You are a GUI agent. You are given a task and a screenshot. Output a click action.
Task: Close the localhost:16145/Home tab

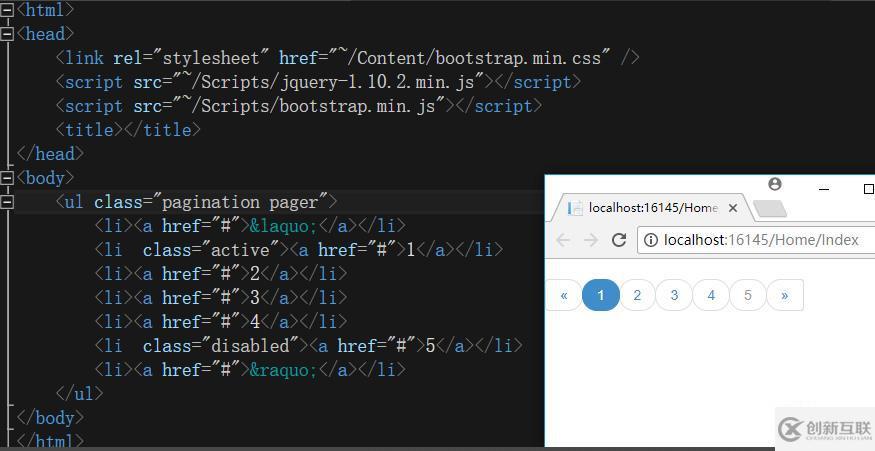[733, 208]
